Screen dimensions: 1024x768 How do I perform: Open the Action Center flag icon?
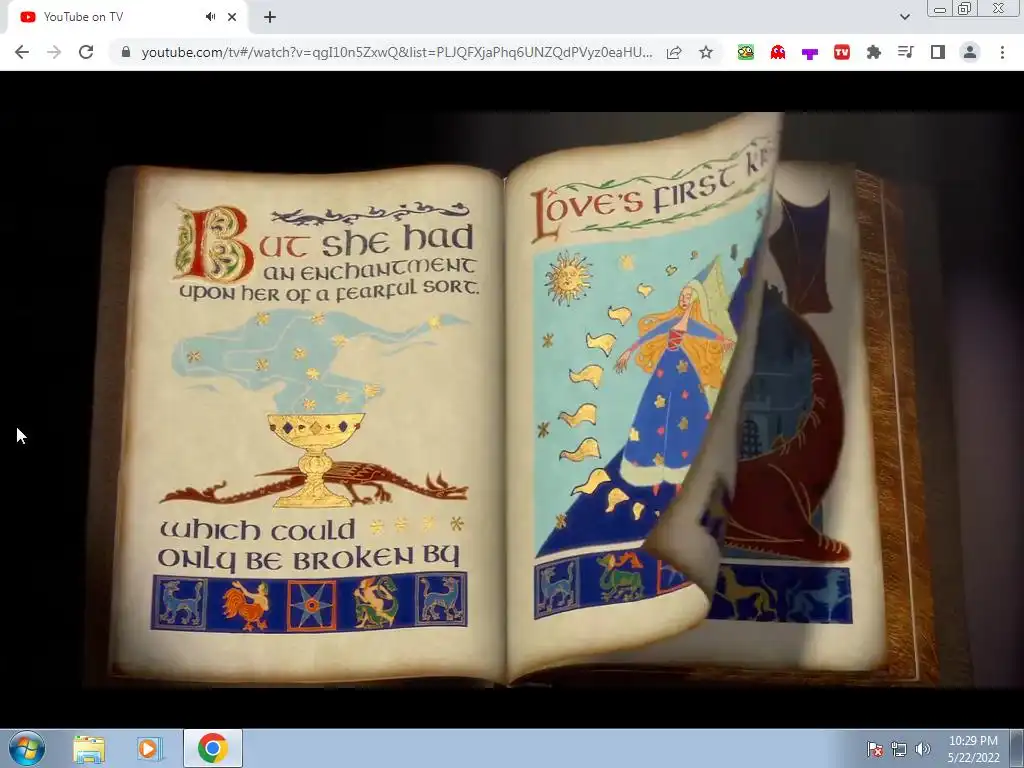click(x=874, y=749)
